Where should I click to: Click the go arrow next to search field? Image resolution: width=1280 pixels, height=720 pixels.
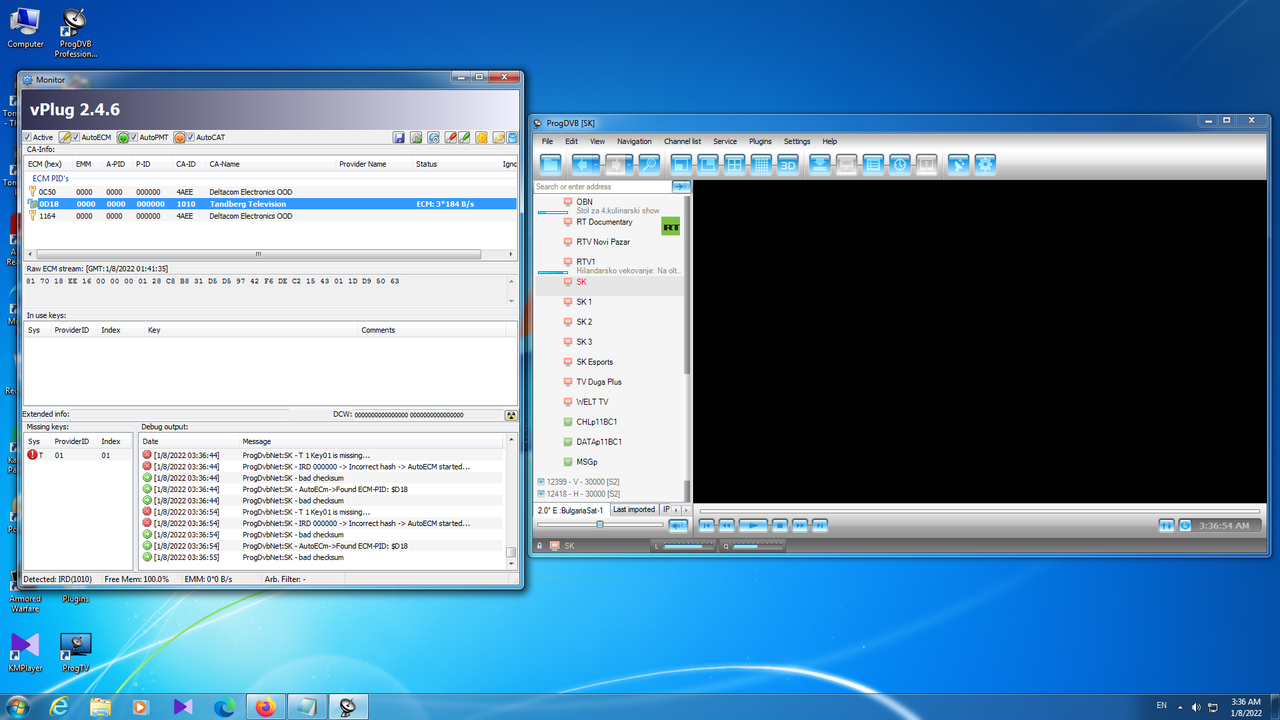681,187
